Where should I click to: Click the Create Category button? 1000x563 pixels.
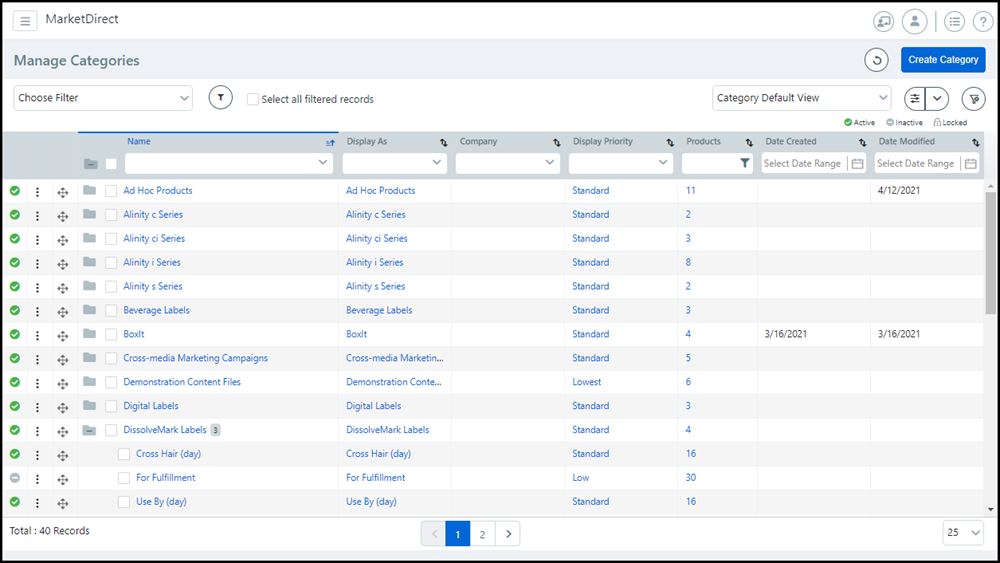point(942,60)
